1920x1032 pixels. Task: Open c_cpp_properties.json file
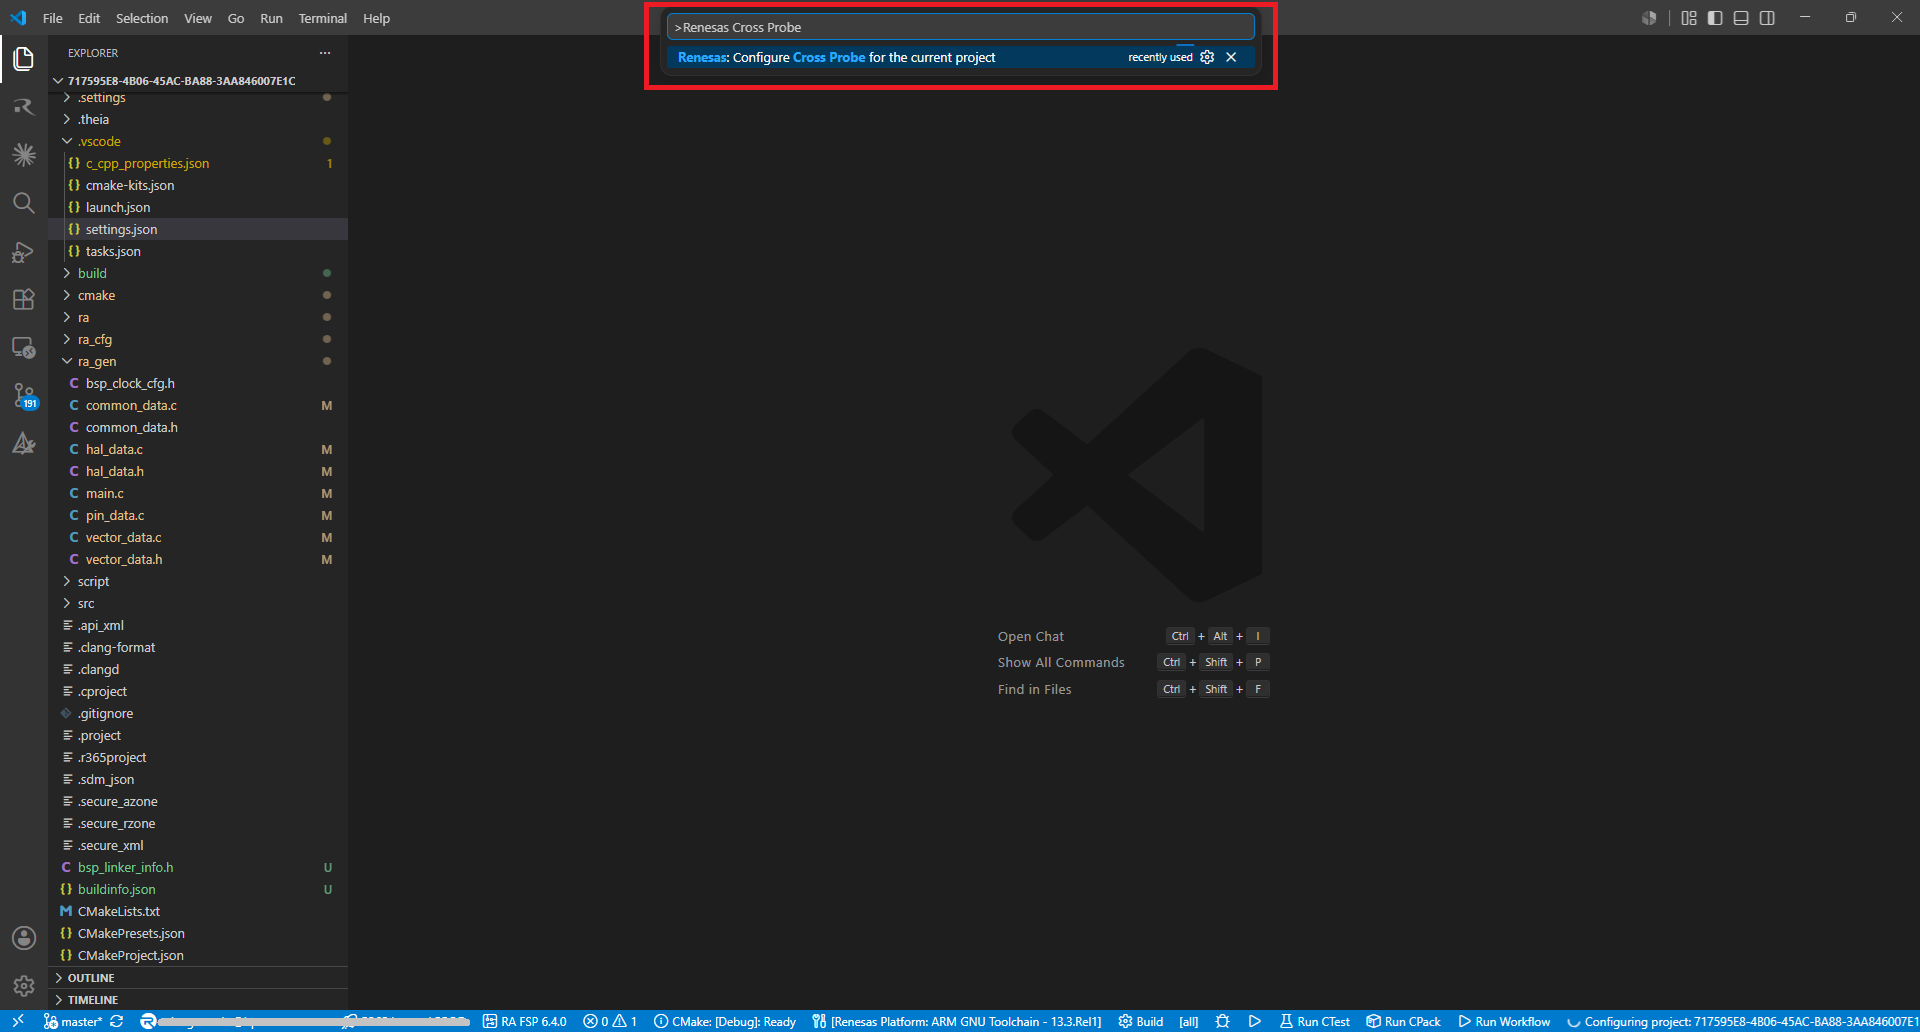tap(198, 163)
